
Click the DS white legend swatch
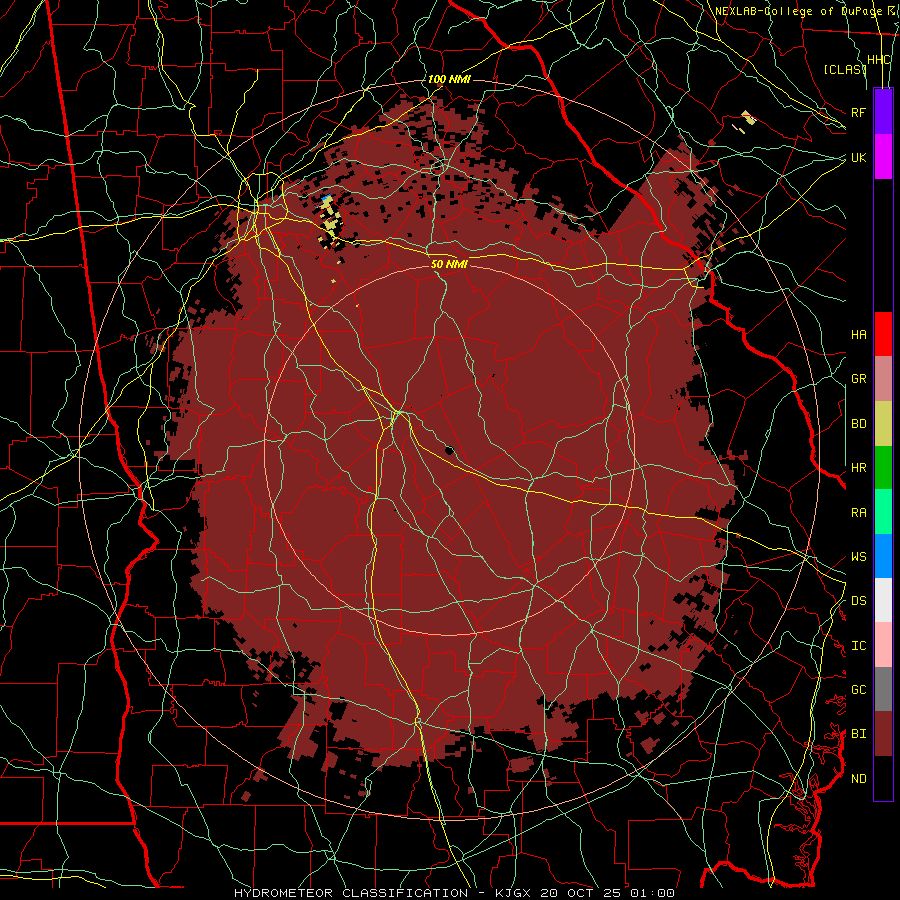pyautogui.click(x=883, y=600)
